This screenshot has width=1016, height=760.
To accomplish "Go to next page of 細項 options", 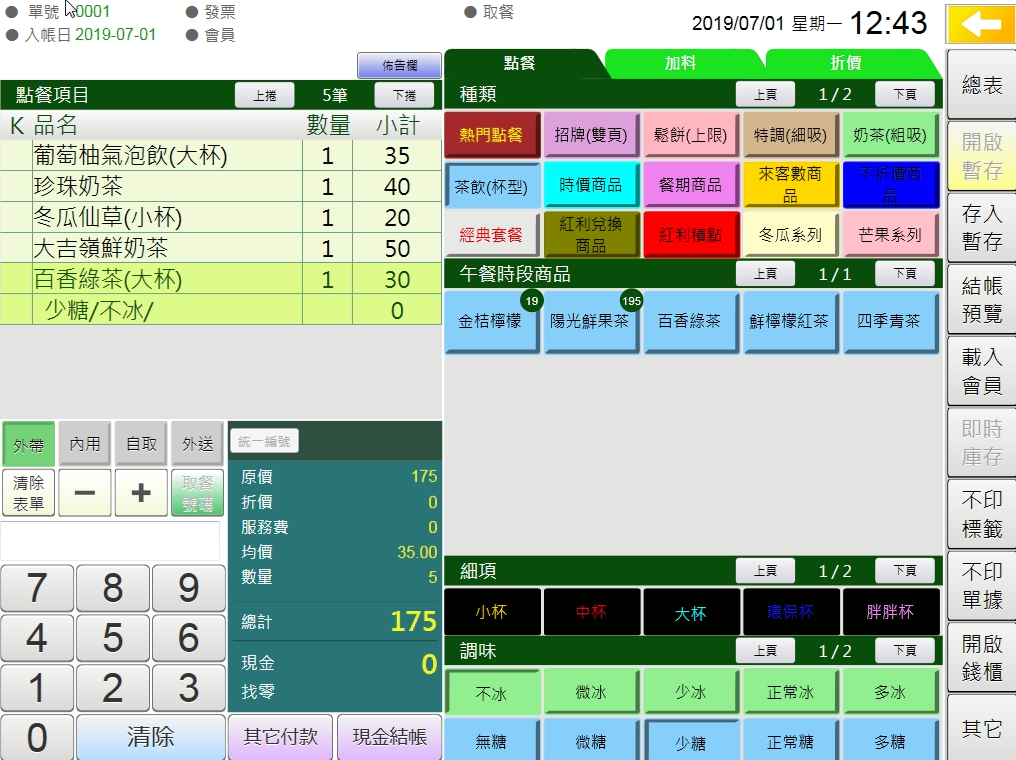I will [x=904, y=571].
